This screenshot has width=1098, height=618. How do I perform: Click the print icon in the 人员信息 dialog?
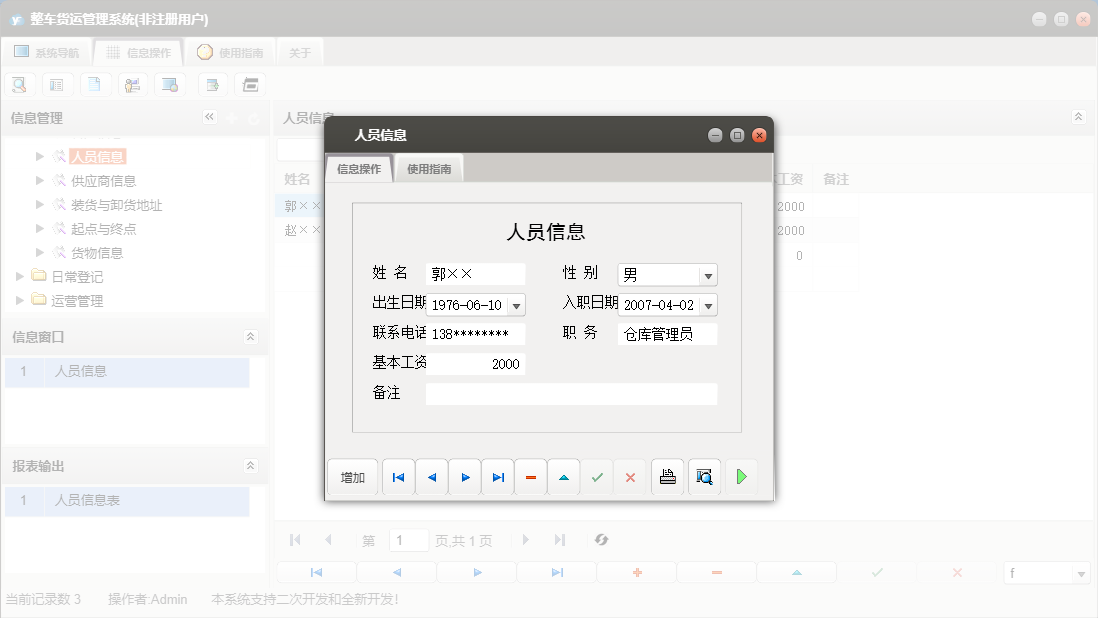(x=667, y=477)
